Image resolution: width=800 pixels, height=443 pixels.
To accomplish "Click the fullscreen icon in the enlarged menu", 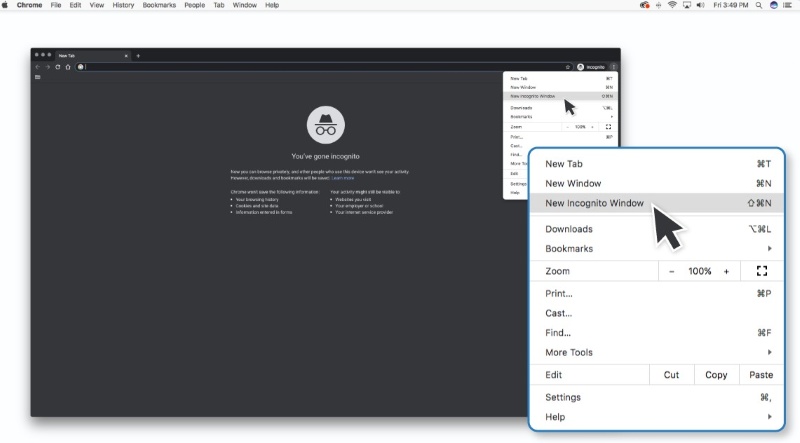I will click(762, 271).
